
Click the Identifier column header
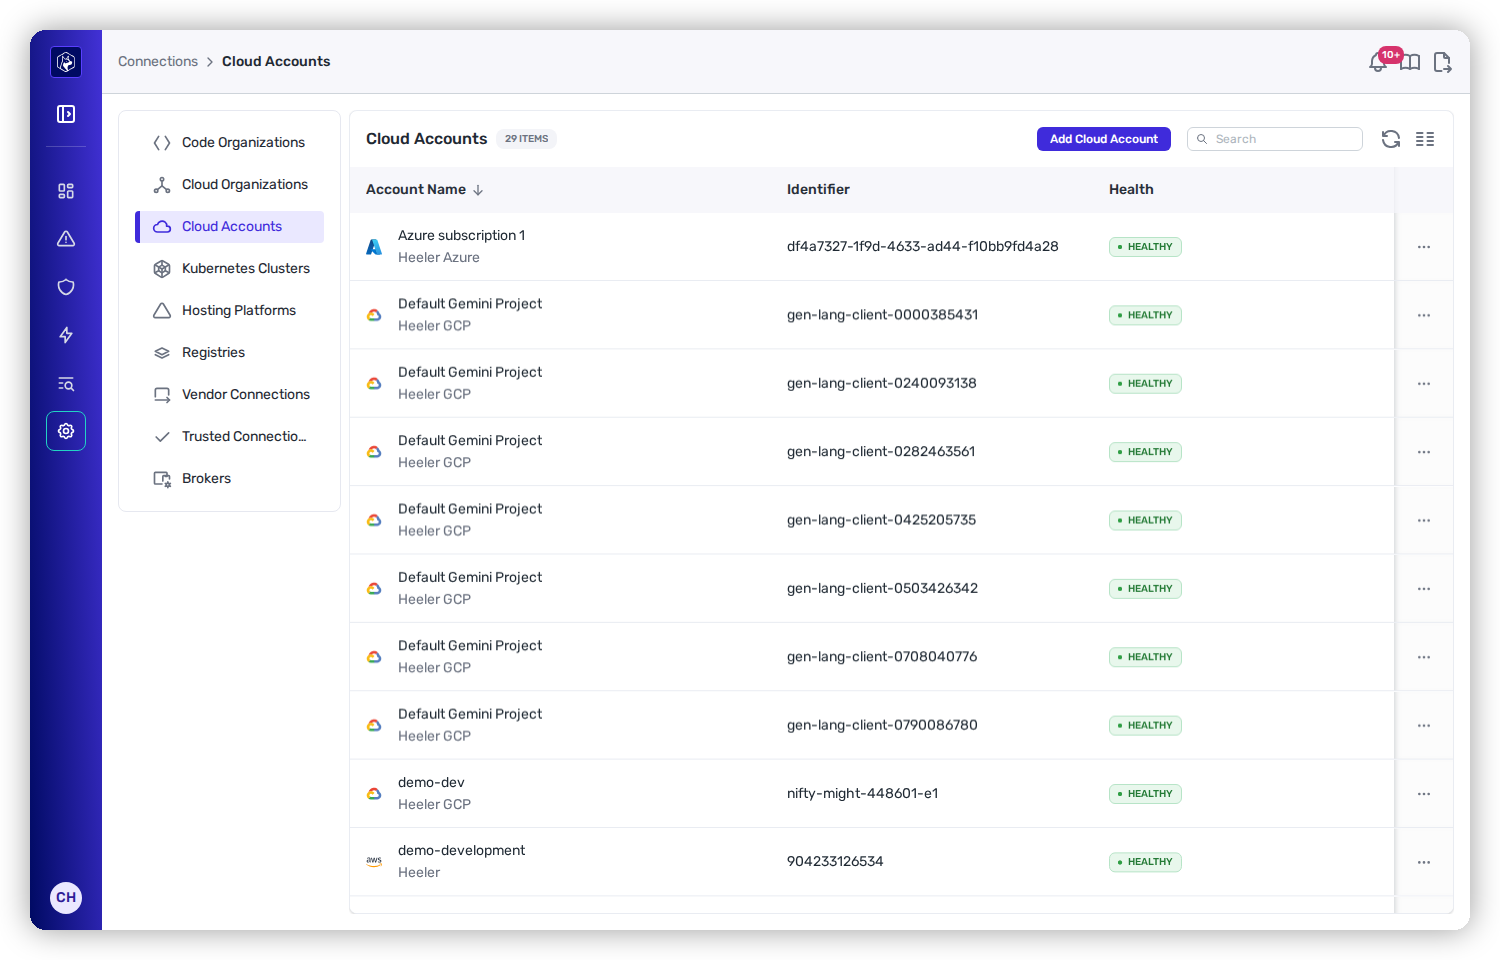[818, 189]
